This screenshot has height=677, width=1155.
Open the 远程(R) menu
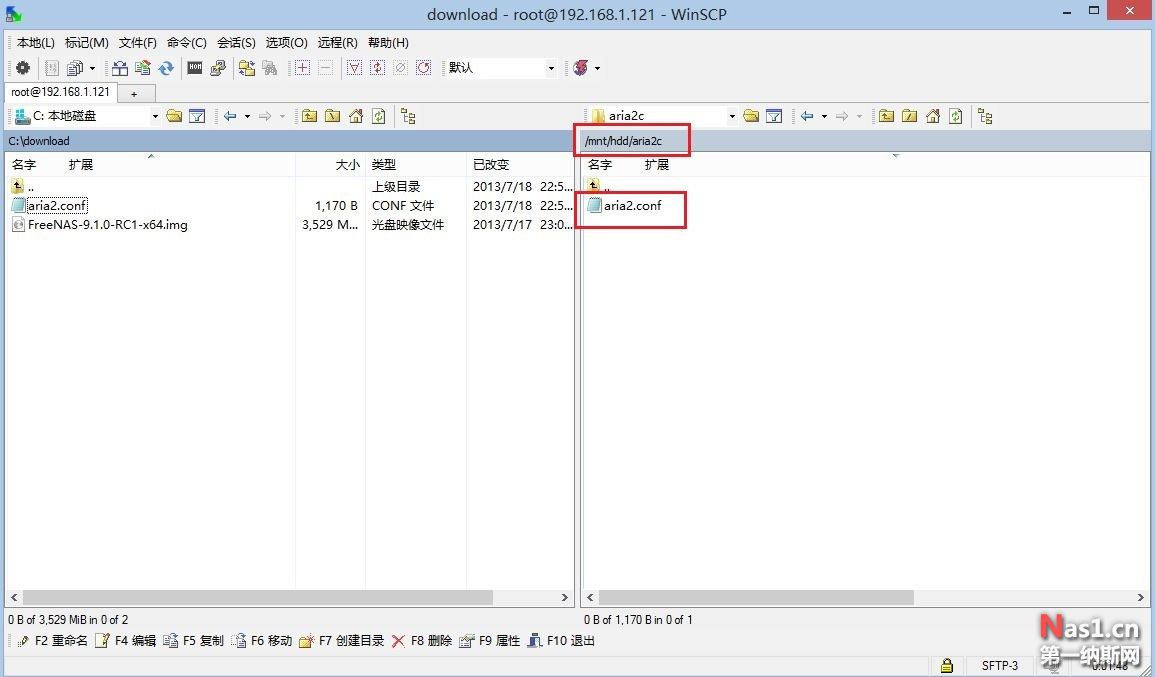click(337, 43)
